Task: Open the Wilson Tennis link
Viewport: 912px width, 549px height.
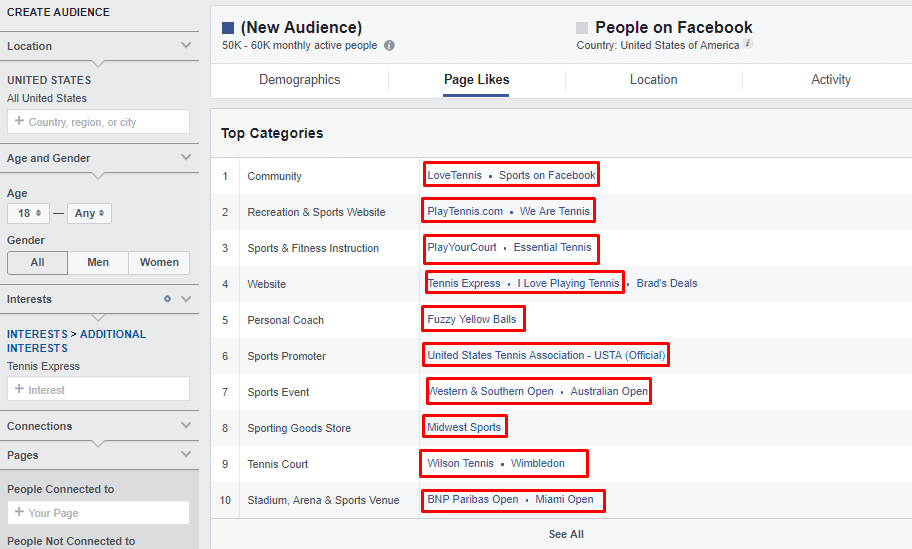Action: 460,464
